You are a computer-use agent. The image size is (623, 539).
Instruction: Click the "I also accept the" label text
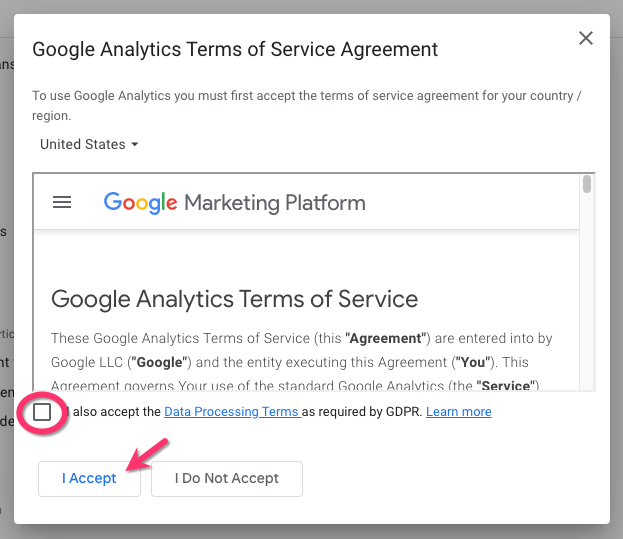pyautogui.click(x=113, y=412)
